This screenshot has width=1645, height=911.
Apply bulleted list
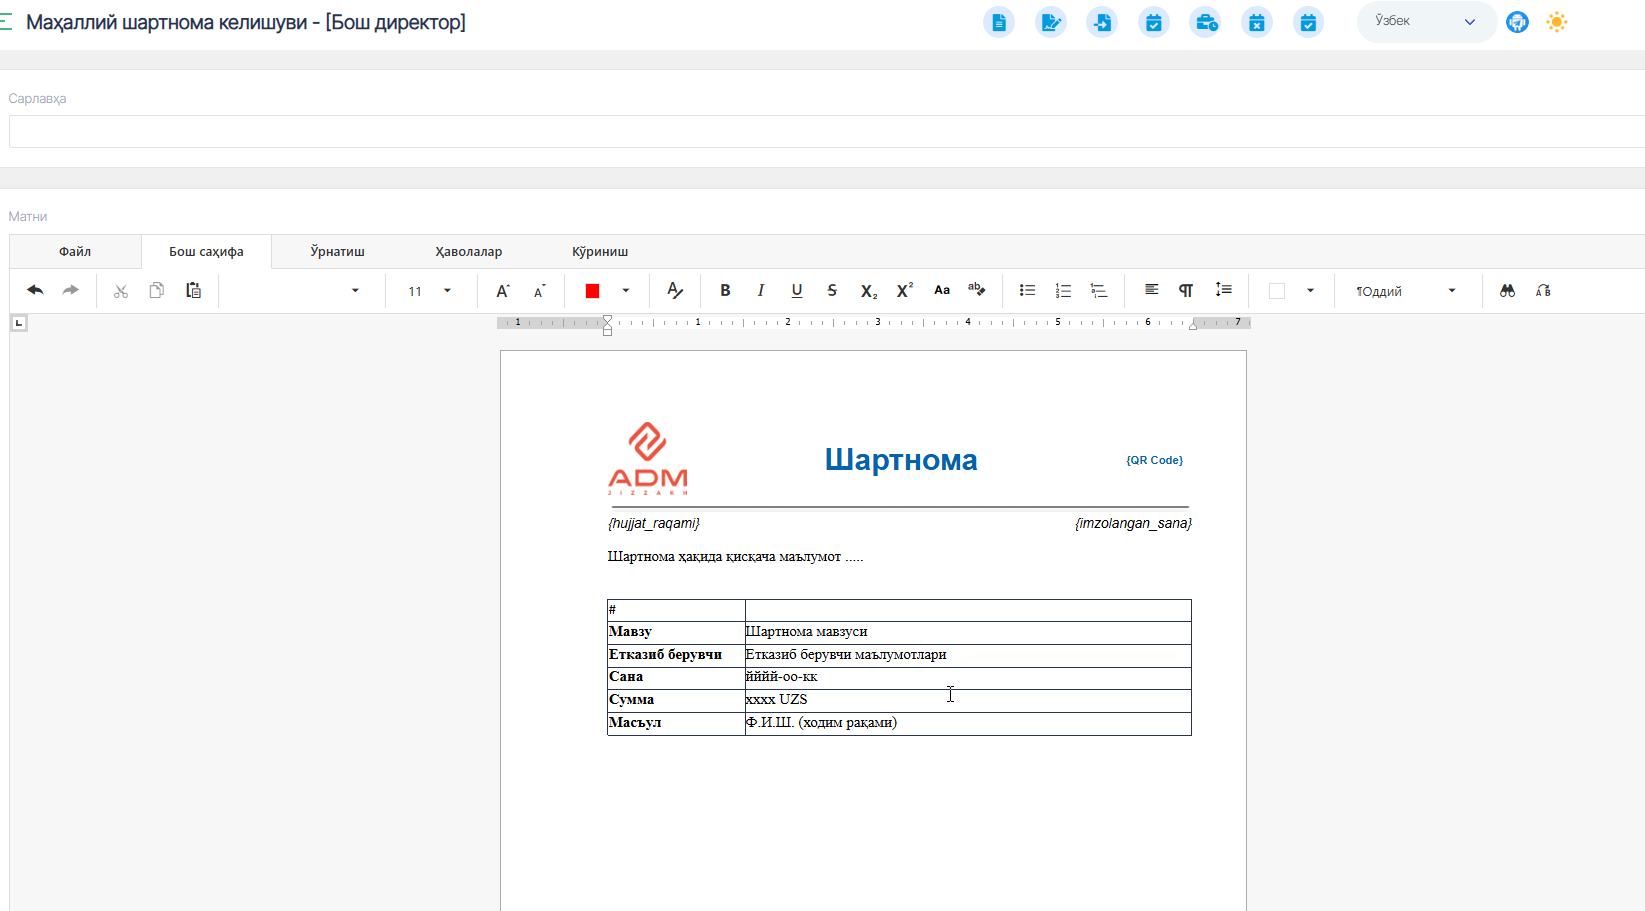pos(1027,291)
